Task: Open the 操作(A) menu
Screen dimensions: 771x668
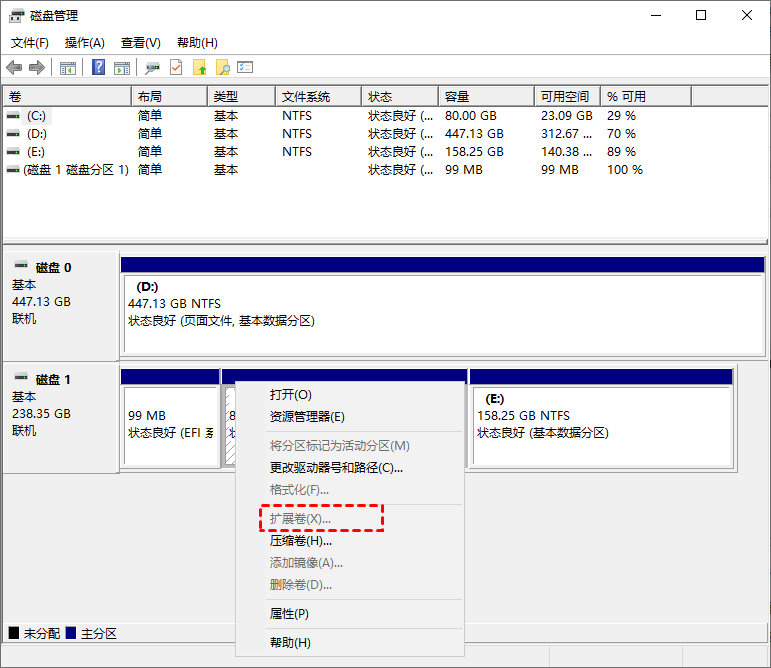Action: [x=85, y=43]
